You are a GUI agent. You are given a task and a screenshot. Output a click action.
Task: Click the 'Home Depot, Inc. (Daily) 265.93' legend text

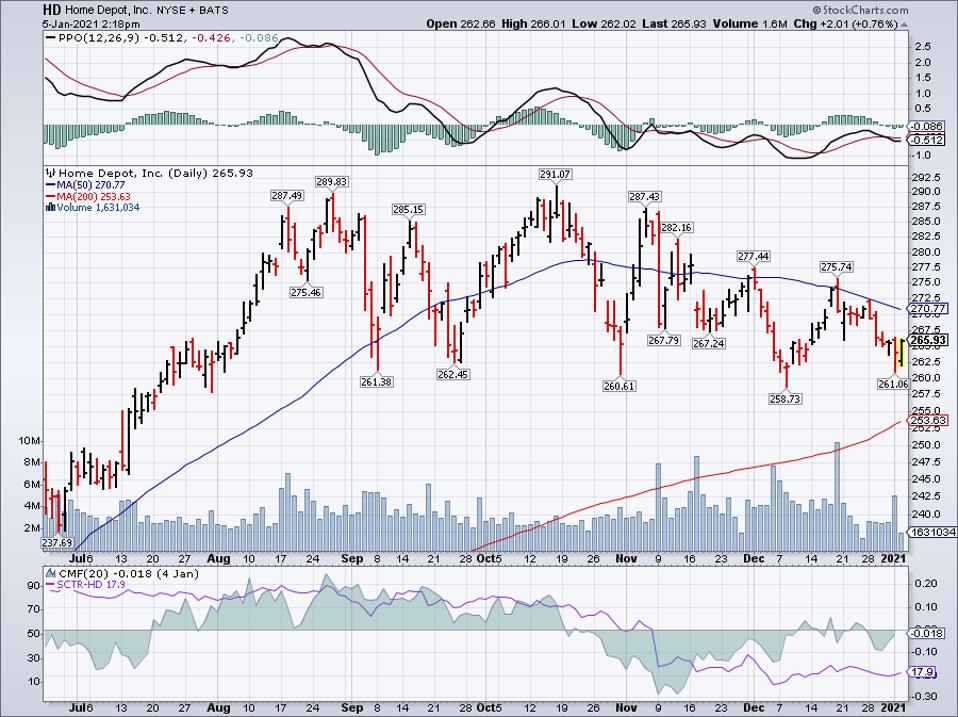pos(156,173)
